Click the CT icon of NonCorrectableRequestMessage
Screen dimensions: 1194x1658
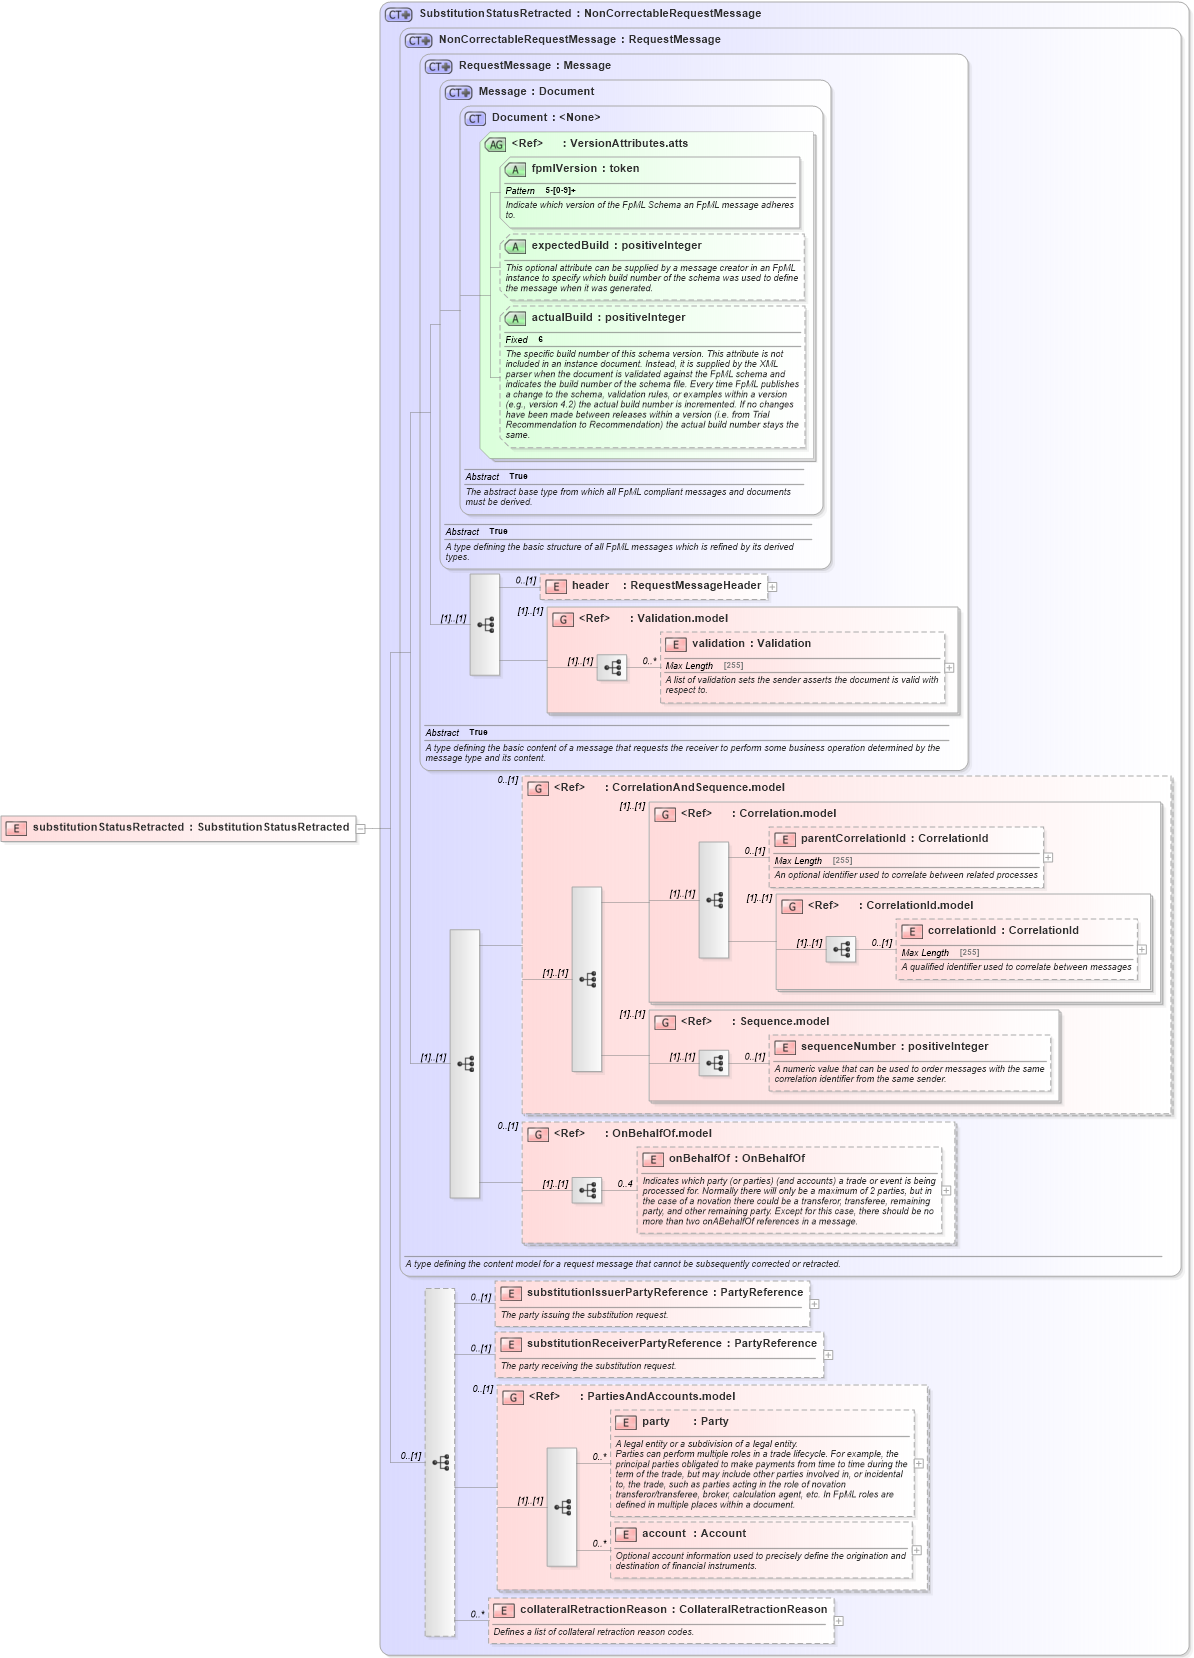[418, 41]
